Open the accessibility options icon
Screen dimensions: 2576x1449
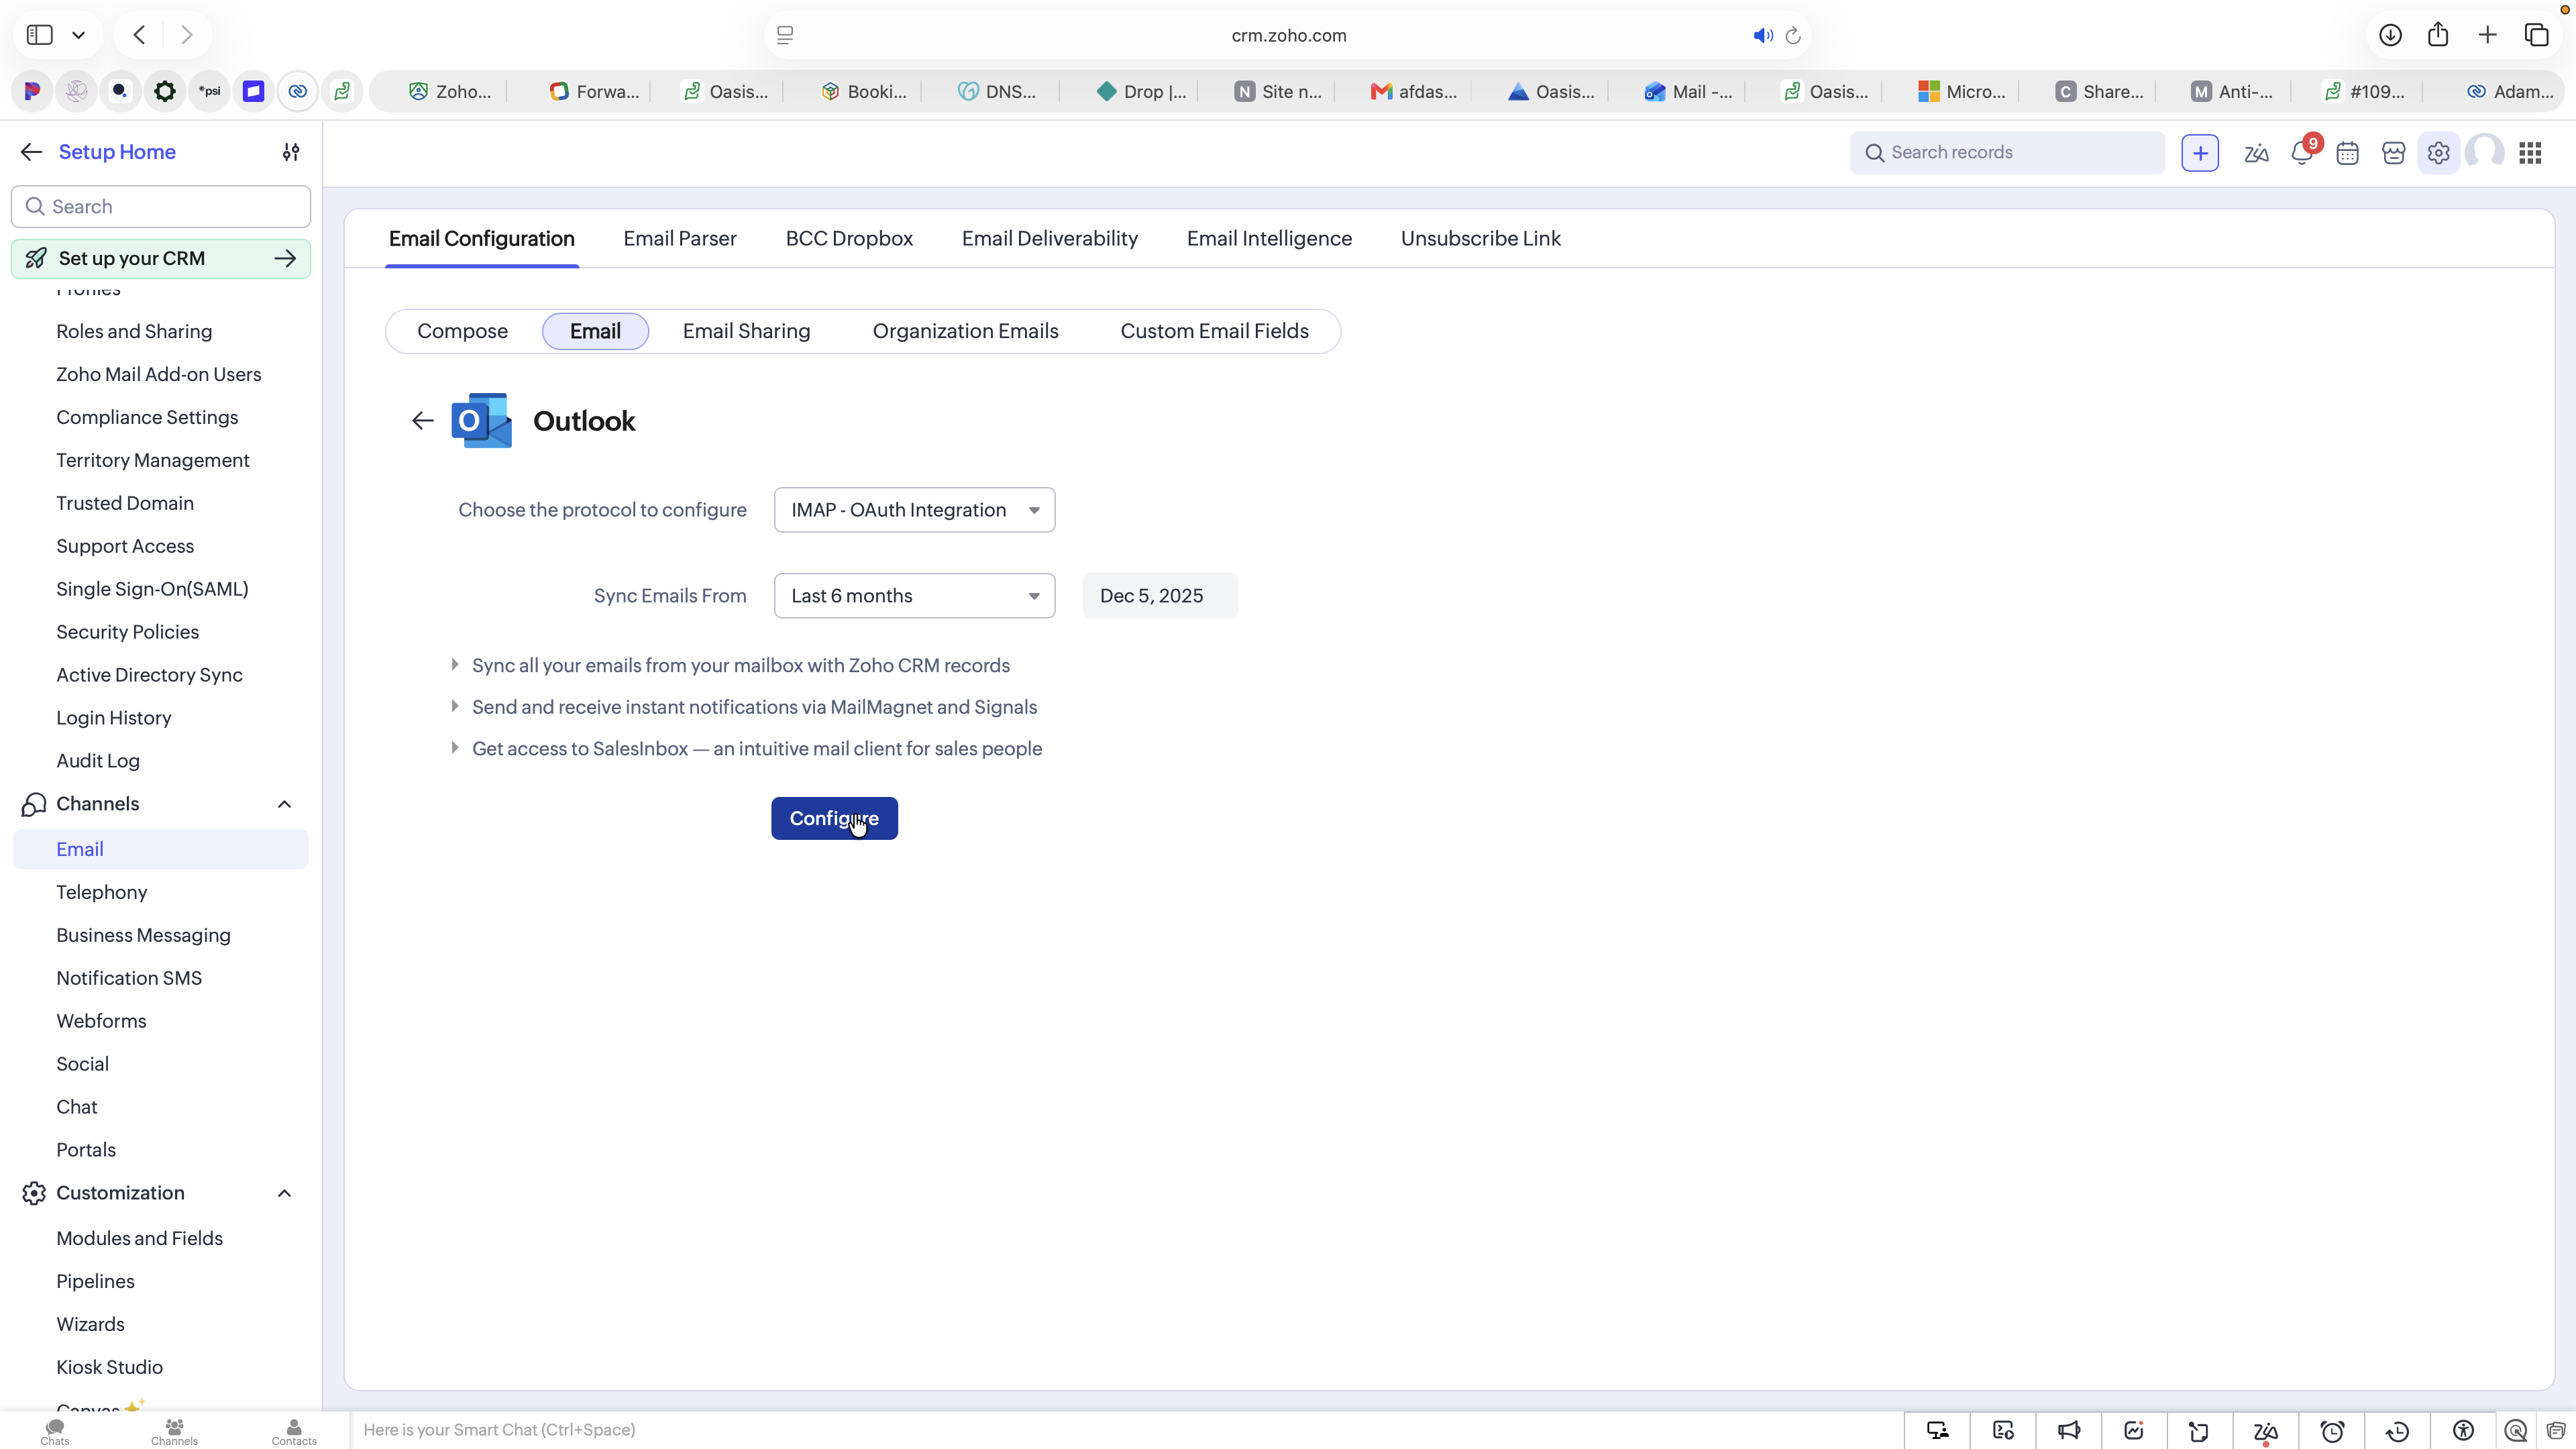tap(2463, 1431)
